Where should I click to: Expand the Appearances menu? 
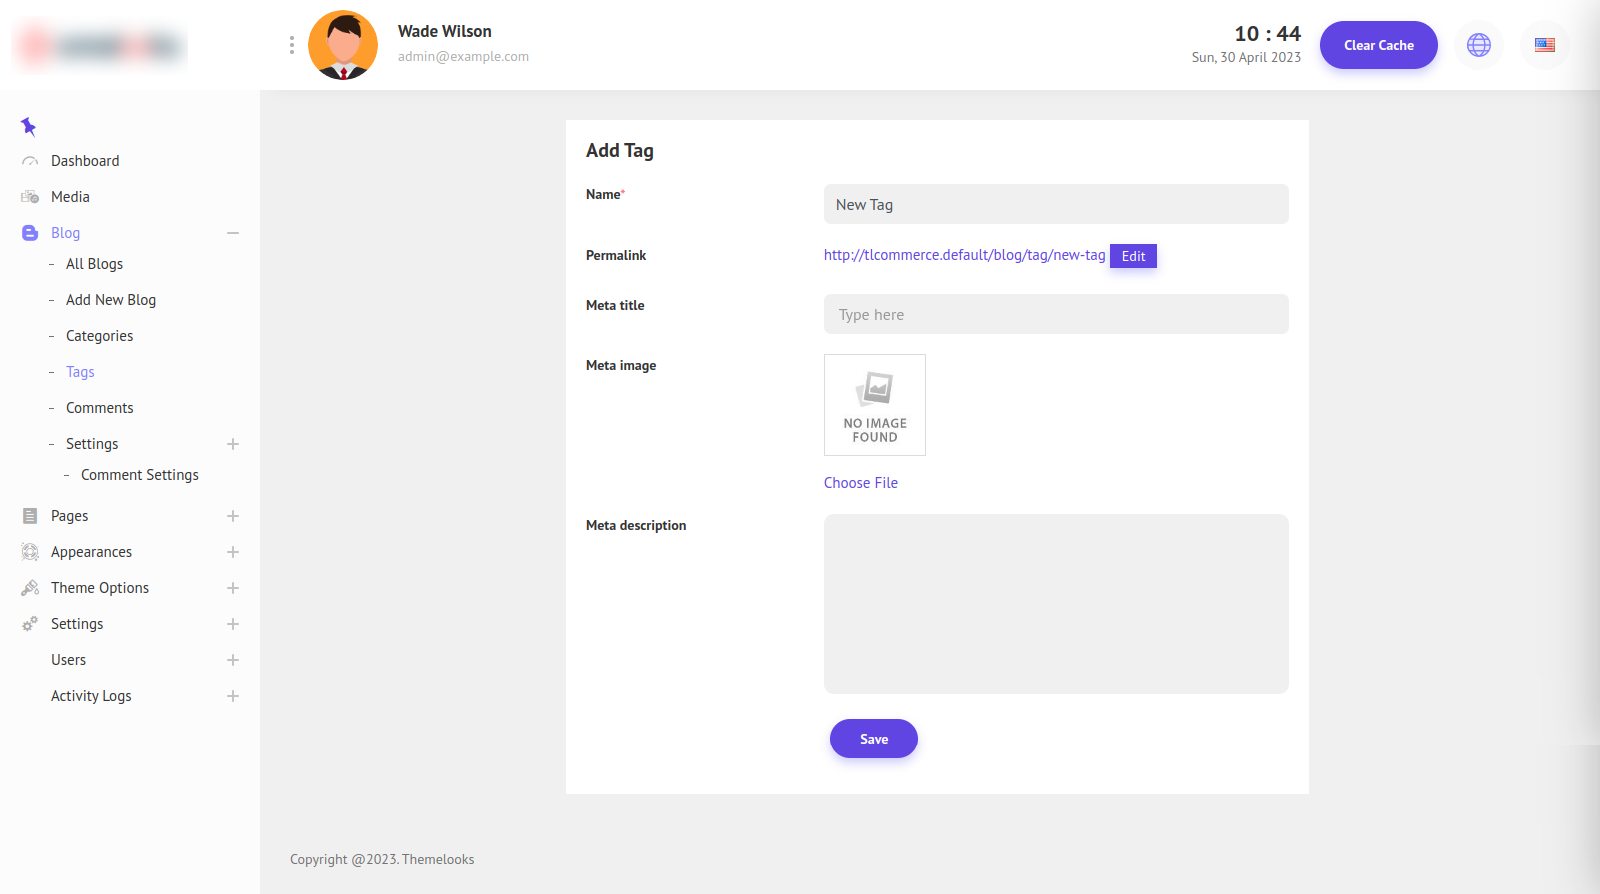(x=233, y=552)
